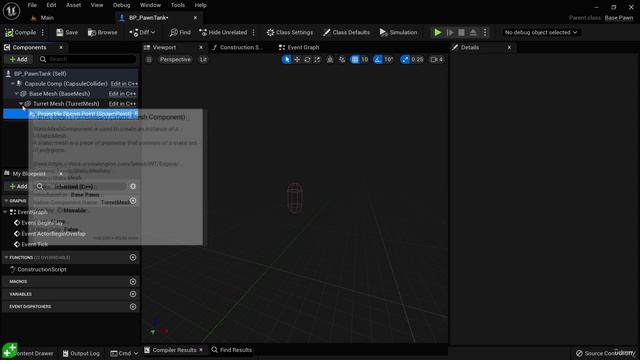Viewport: 640px width, 360px height.
Task: Toggle rotation snapping
Action: coord(378,60)
